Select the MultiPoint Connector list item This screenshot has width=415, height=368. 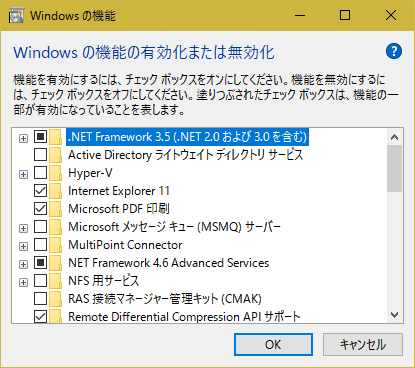click(125, 245)
